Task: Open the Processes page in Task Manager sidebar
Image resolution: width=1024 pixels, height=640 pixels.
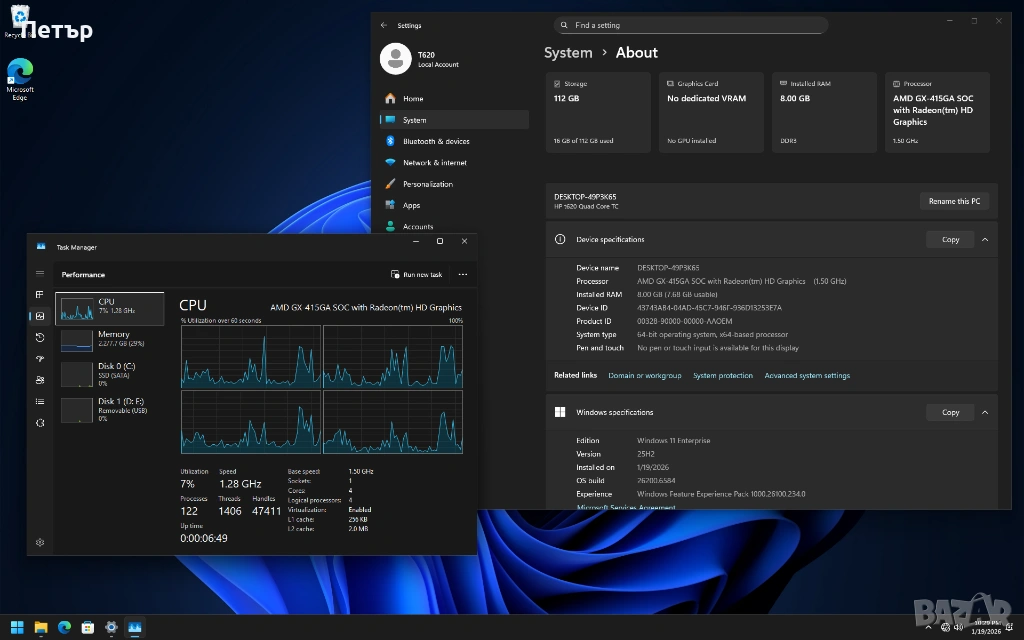Action: (x=40, y=295)
